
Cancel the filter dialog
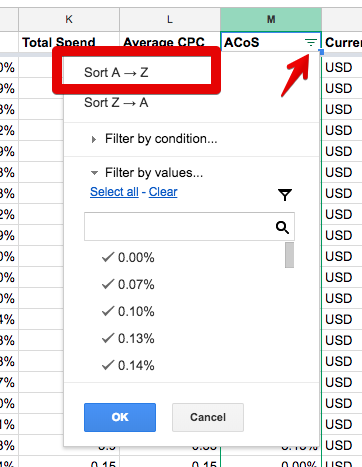tap(208, 417)
